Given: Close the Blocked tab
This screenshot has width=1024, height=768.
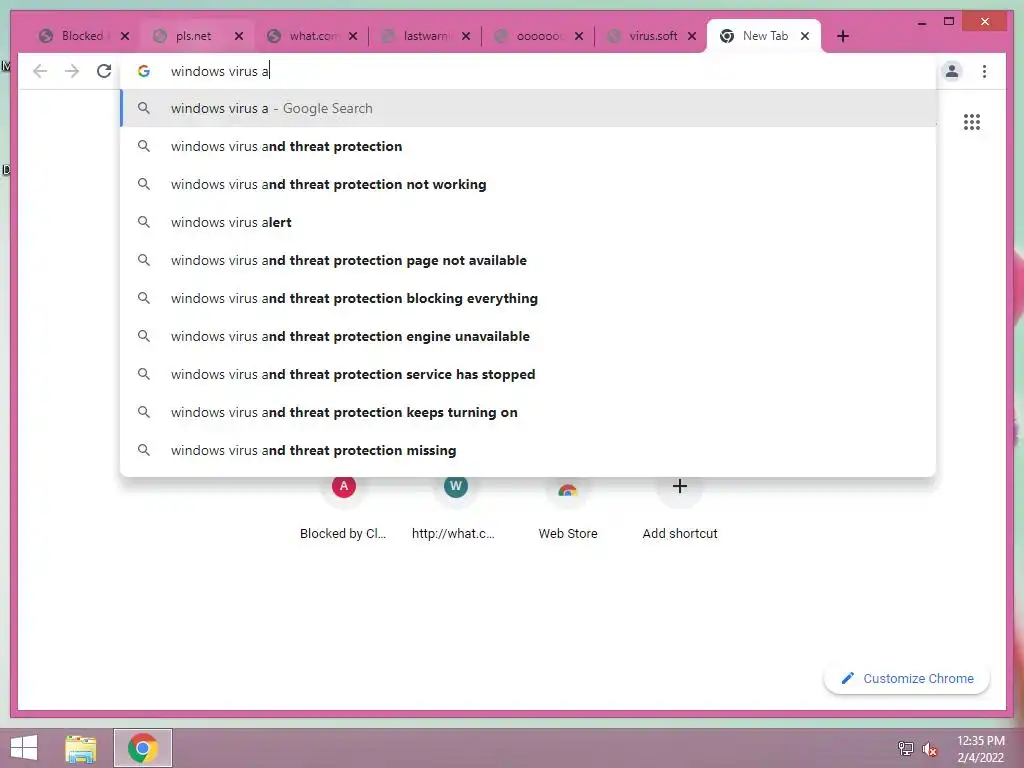Looking at the screenshot, I should [x=125, y=36].
